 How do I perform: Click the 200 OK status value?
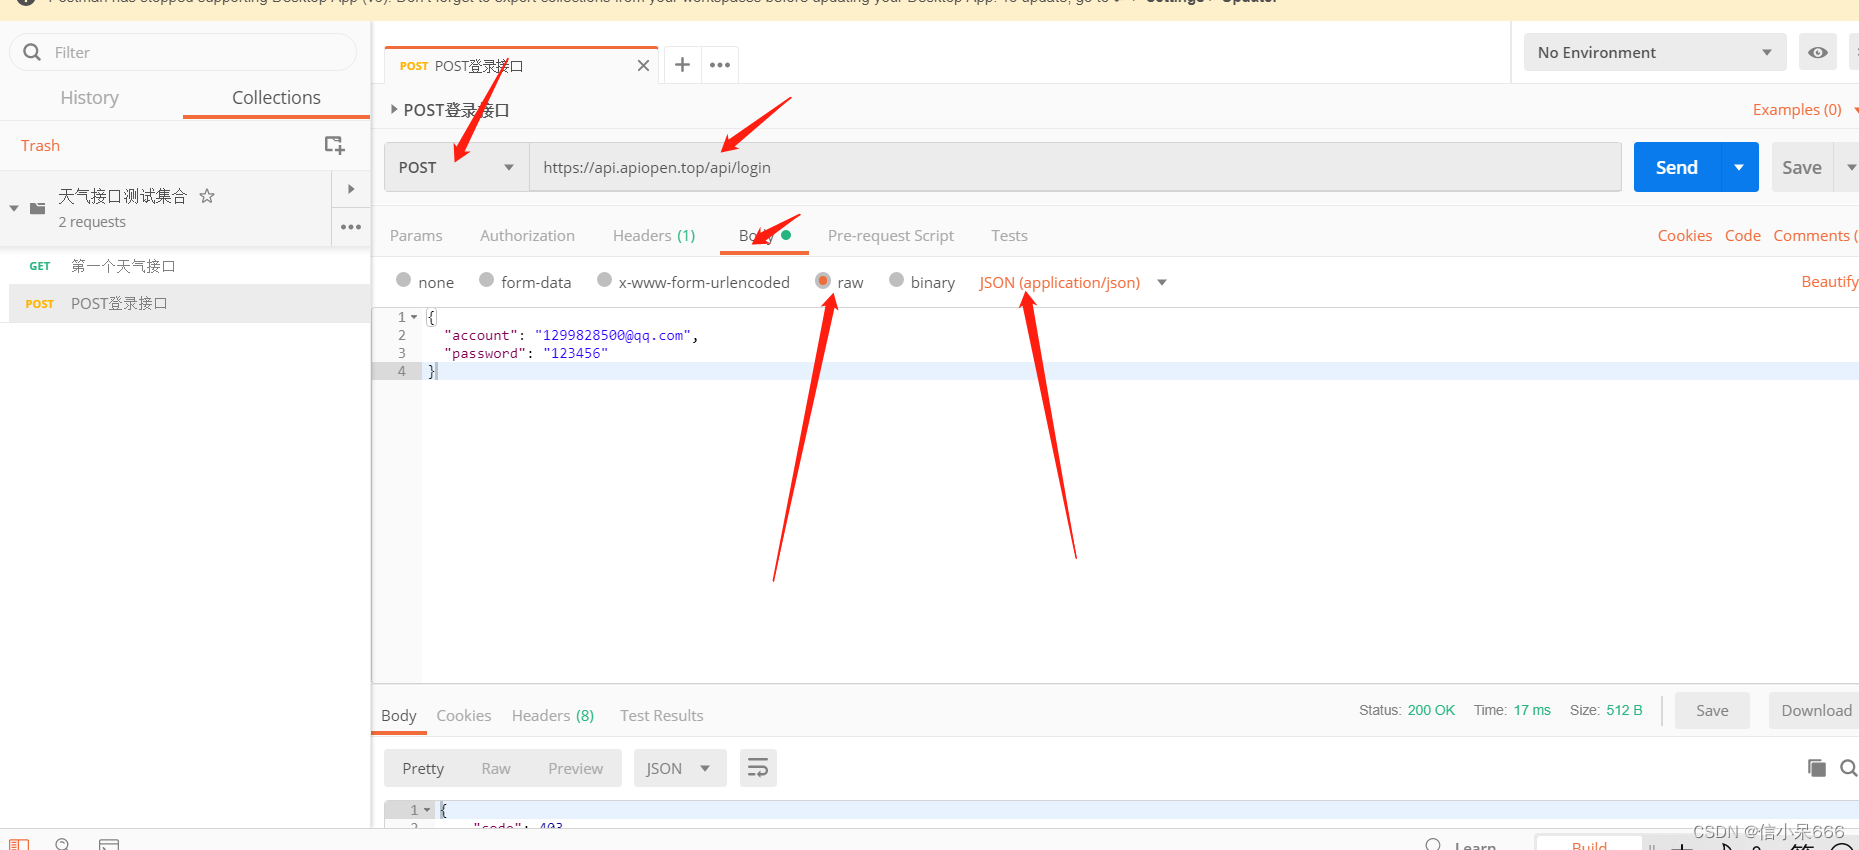(x=1431, y=710)
